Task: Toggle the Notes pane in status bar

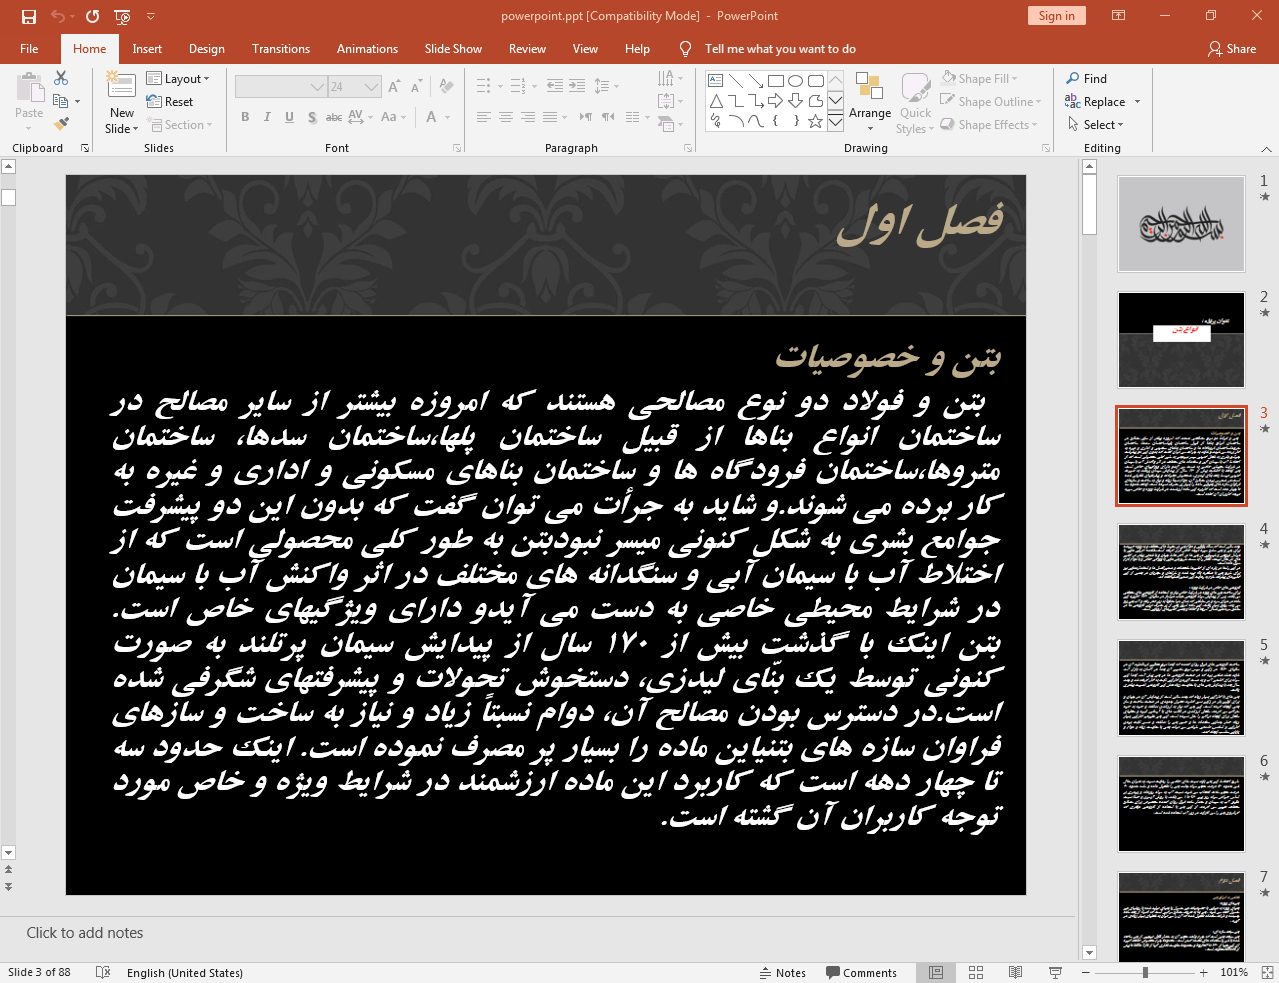Action: pos(782,972)
